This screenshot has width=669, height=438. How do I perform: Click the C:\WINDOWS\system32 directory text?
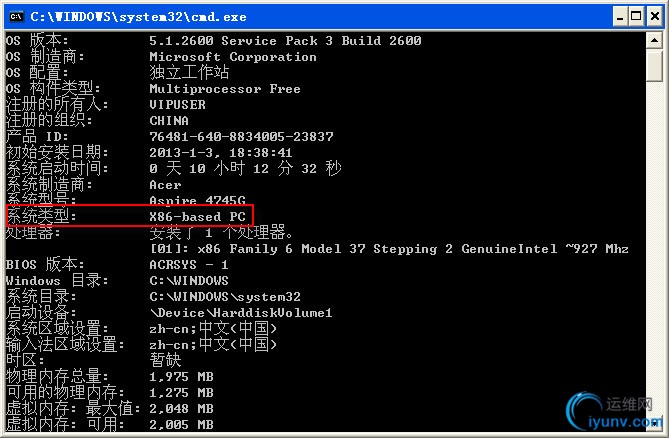coord(225,296)
